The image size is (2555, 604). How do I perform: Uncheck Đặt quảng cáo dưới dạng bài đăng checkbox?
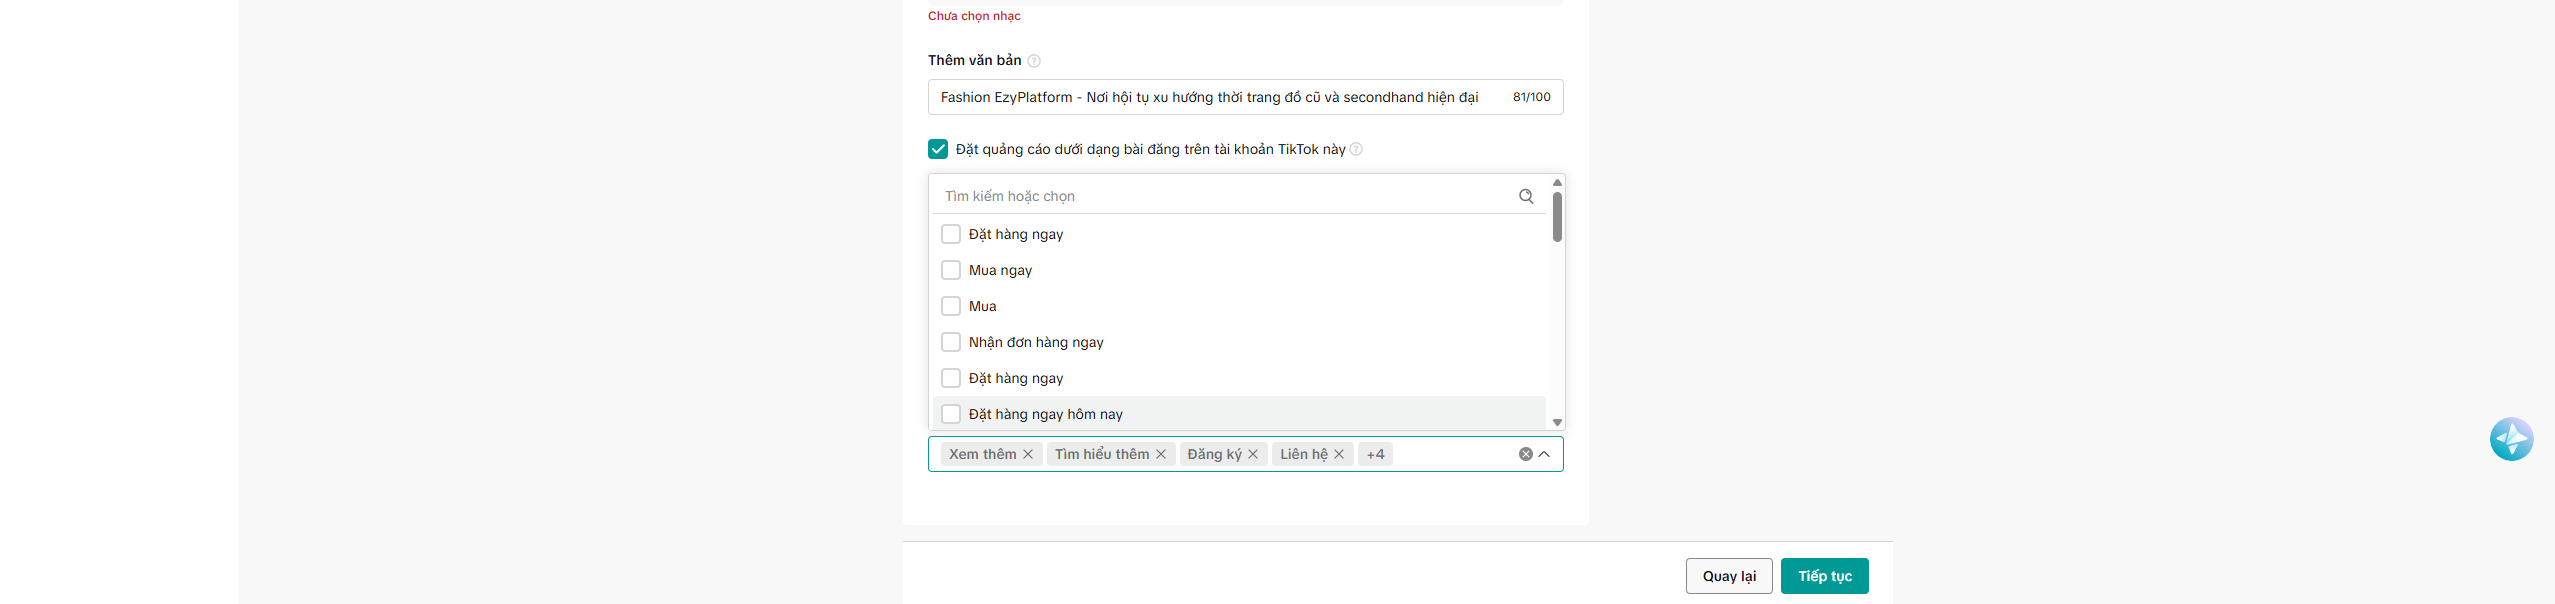(938, 149)
